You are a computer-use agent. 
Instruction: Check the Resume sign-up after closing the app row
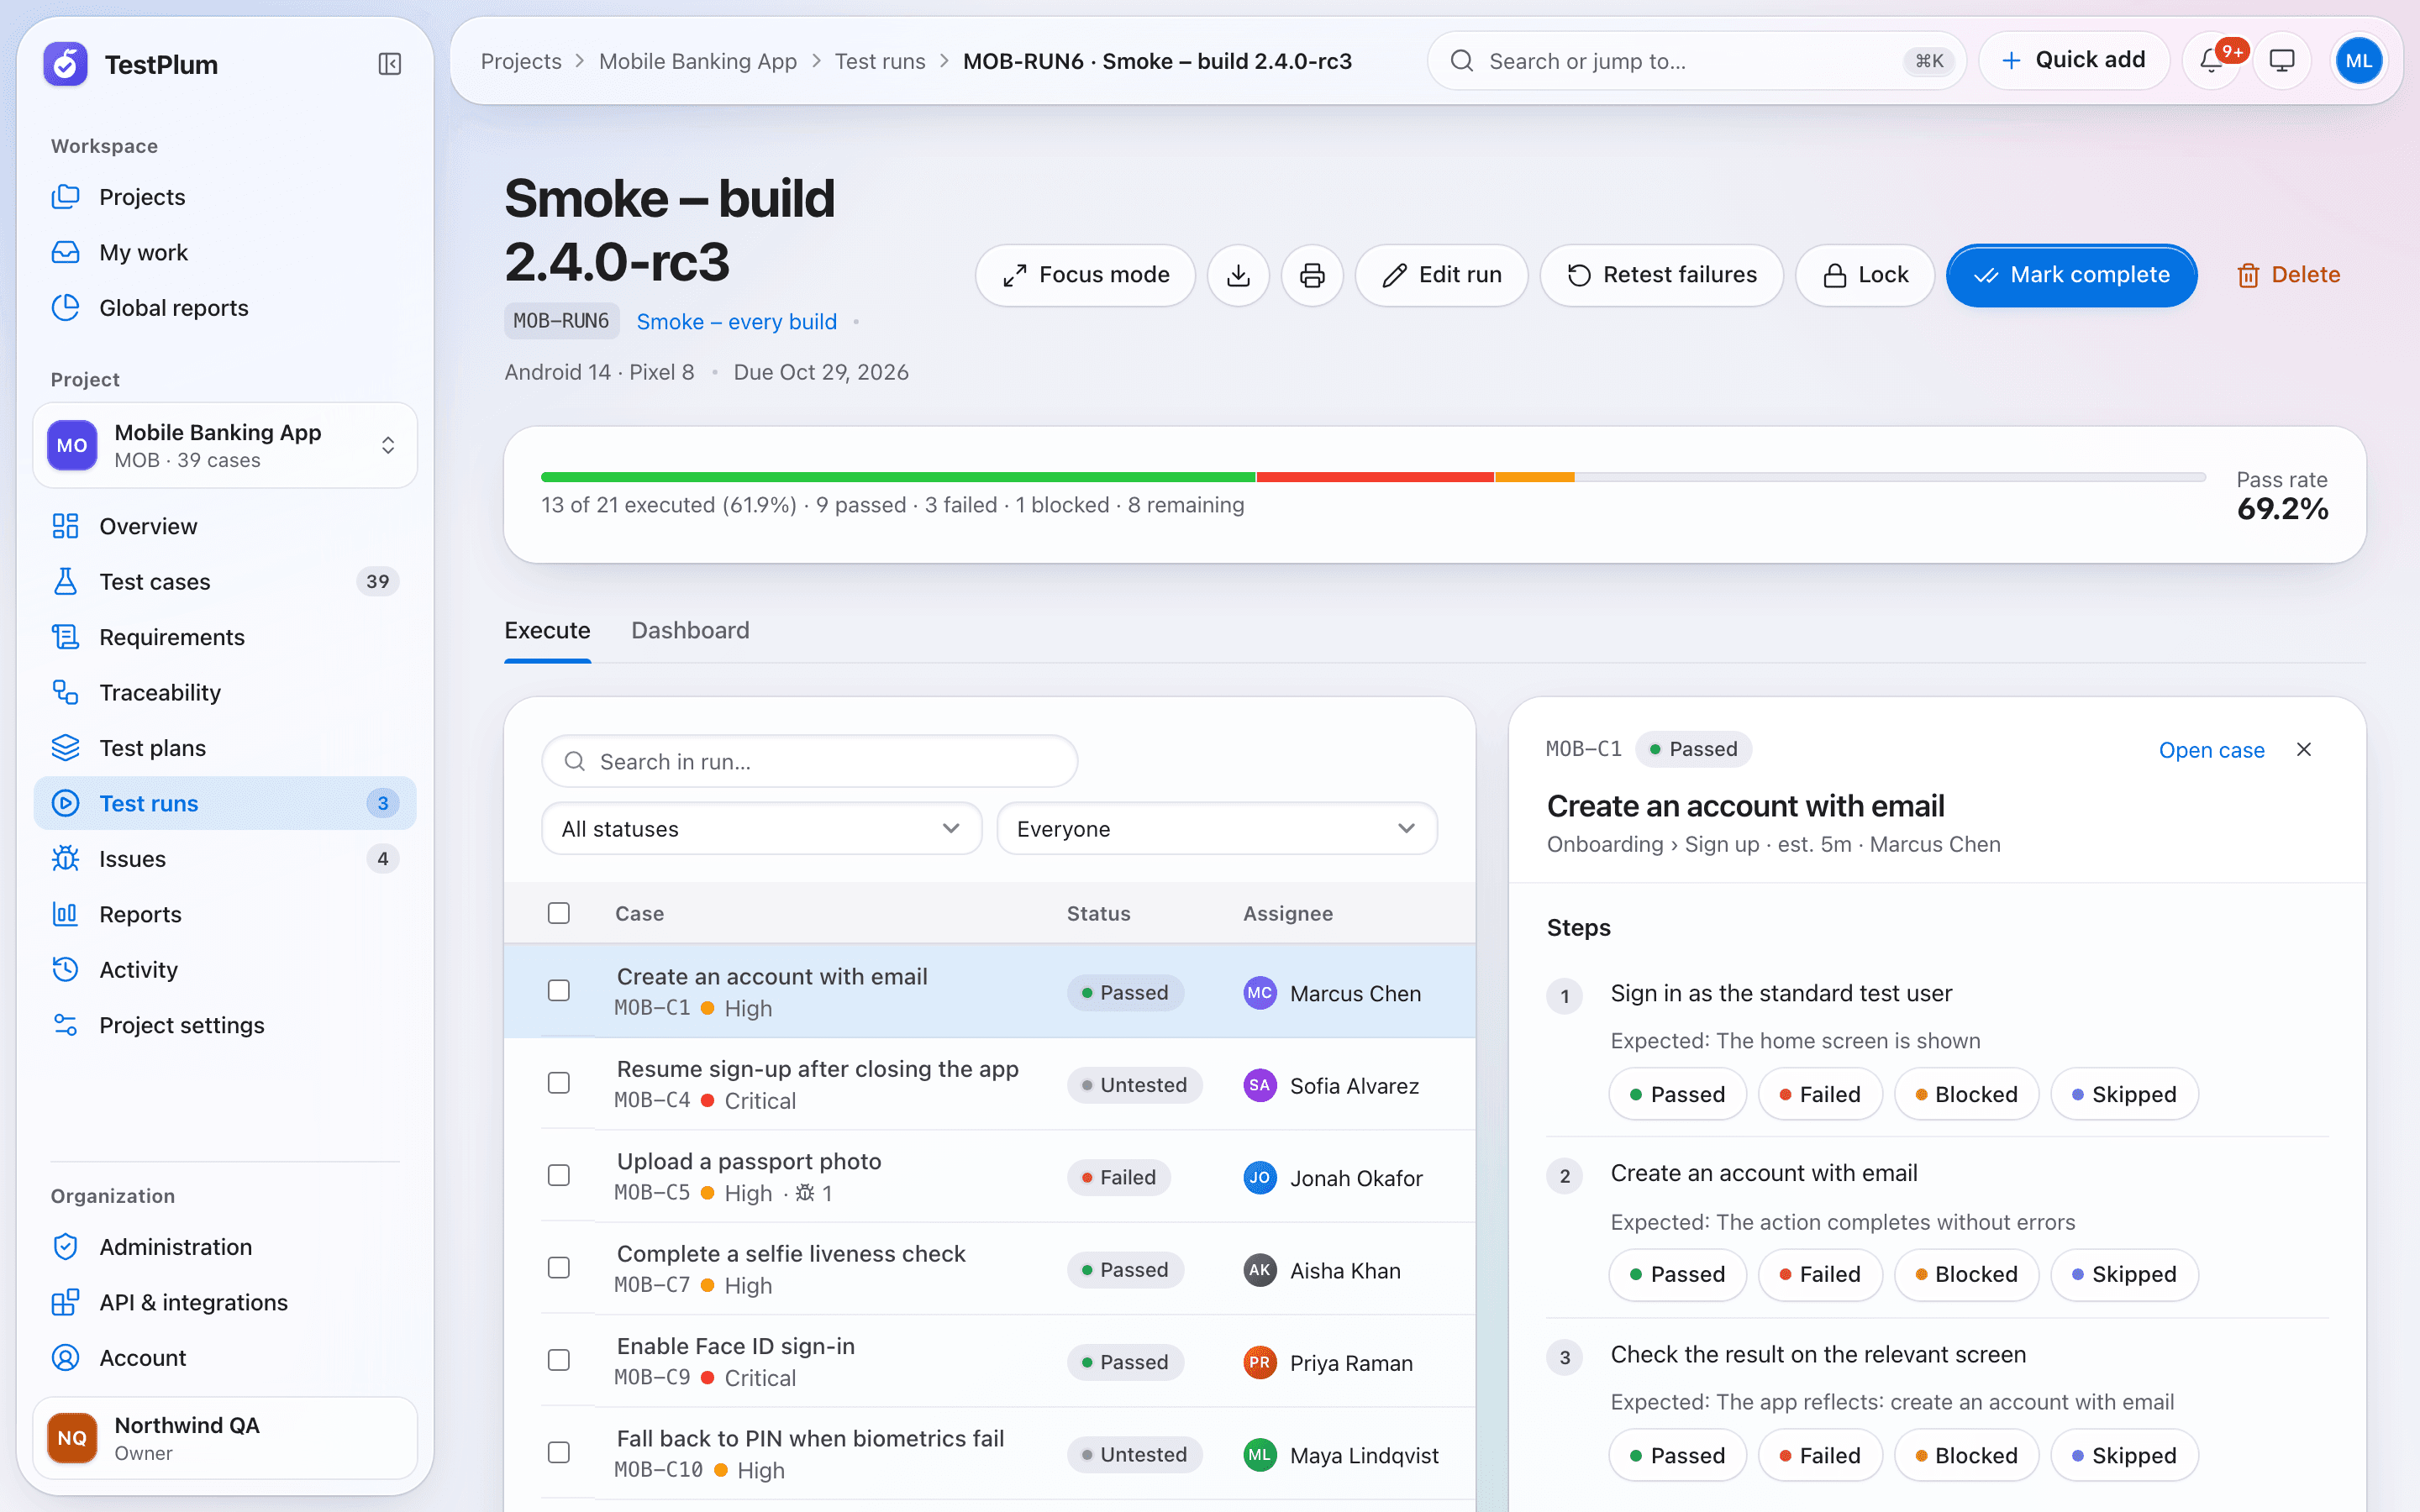(x=559, y=1084)
